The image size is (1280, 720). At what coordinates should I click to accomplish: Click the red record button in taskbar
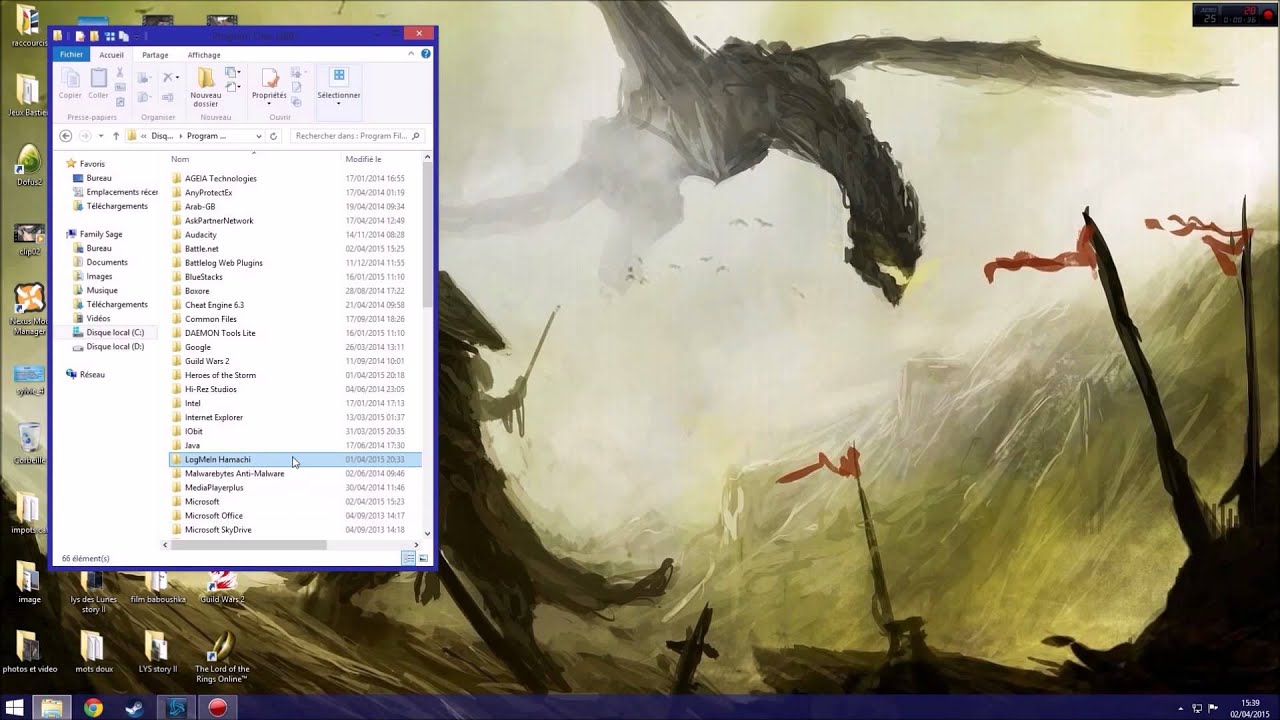coord(218,708)
